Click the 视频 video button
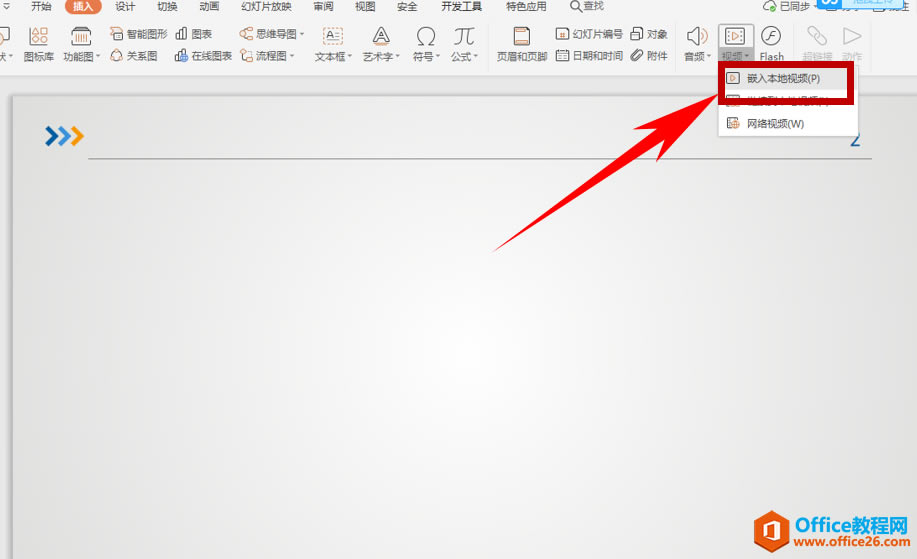Screen dimensions: 917x559 (x=736, y=43)
